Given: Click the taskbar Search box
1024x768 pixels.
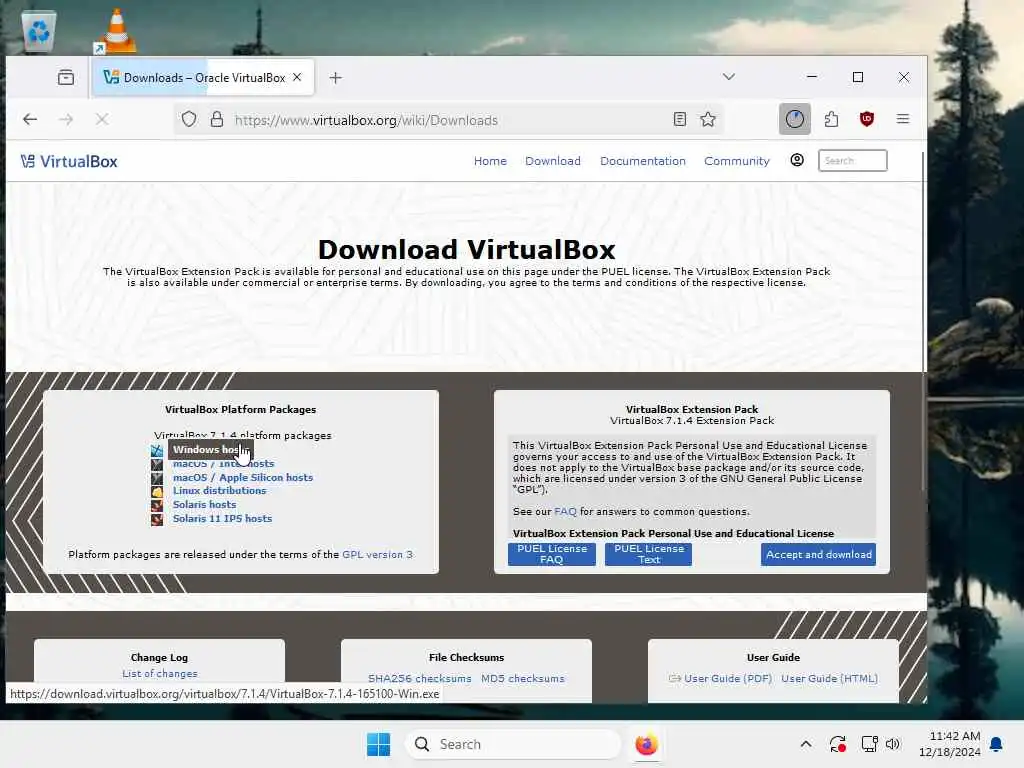Looking at the screenshot, I should point(513,744).
